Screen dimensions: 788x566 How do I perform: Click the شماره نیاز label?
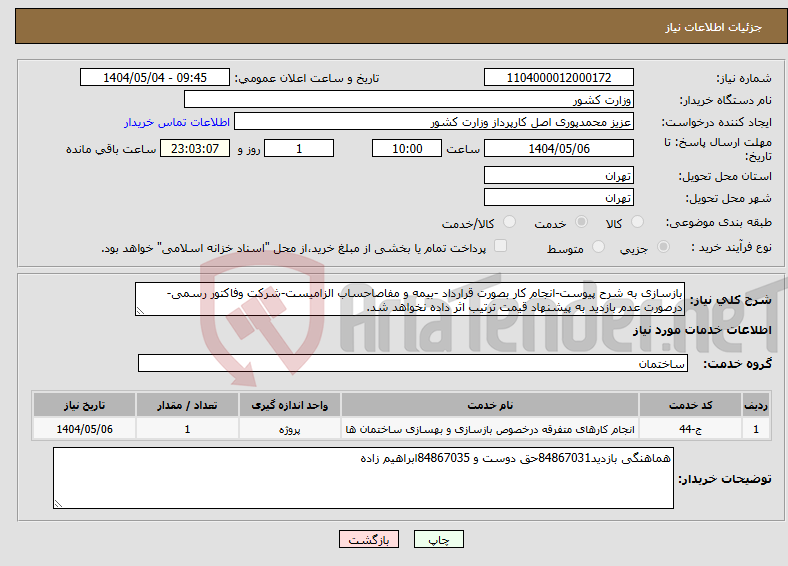click(x=744, y=78)
